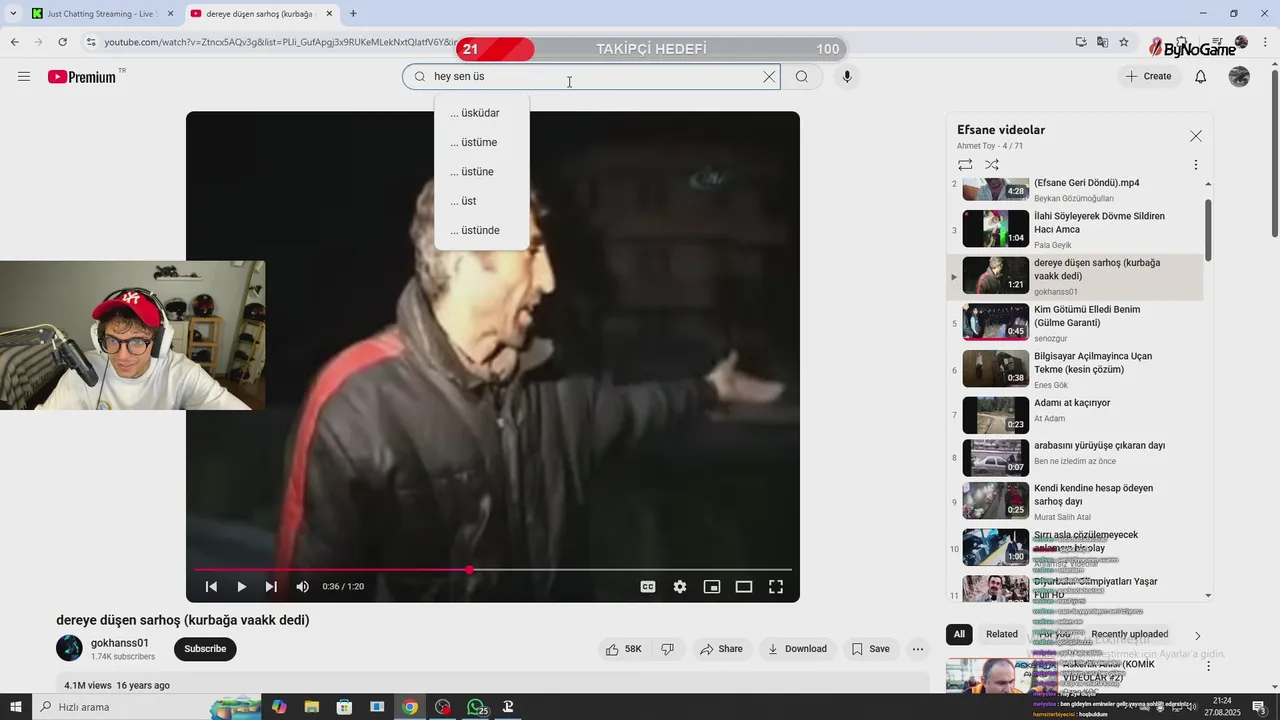
Task: Reload the page
Action: (x=62, y=42)
